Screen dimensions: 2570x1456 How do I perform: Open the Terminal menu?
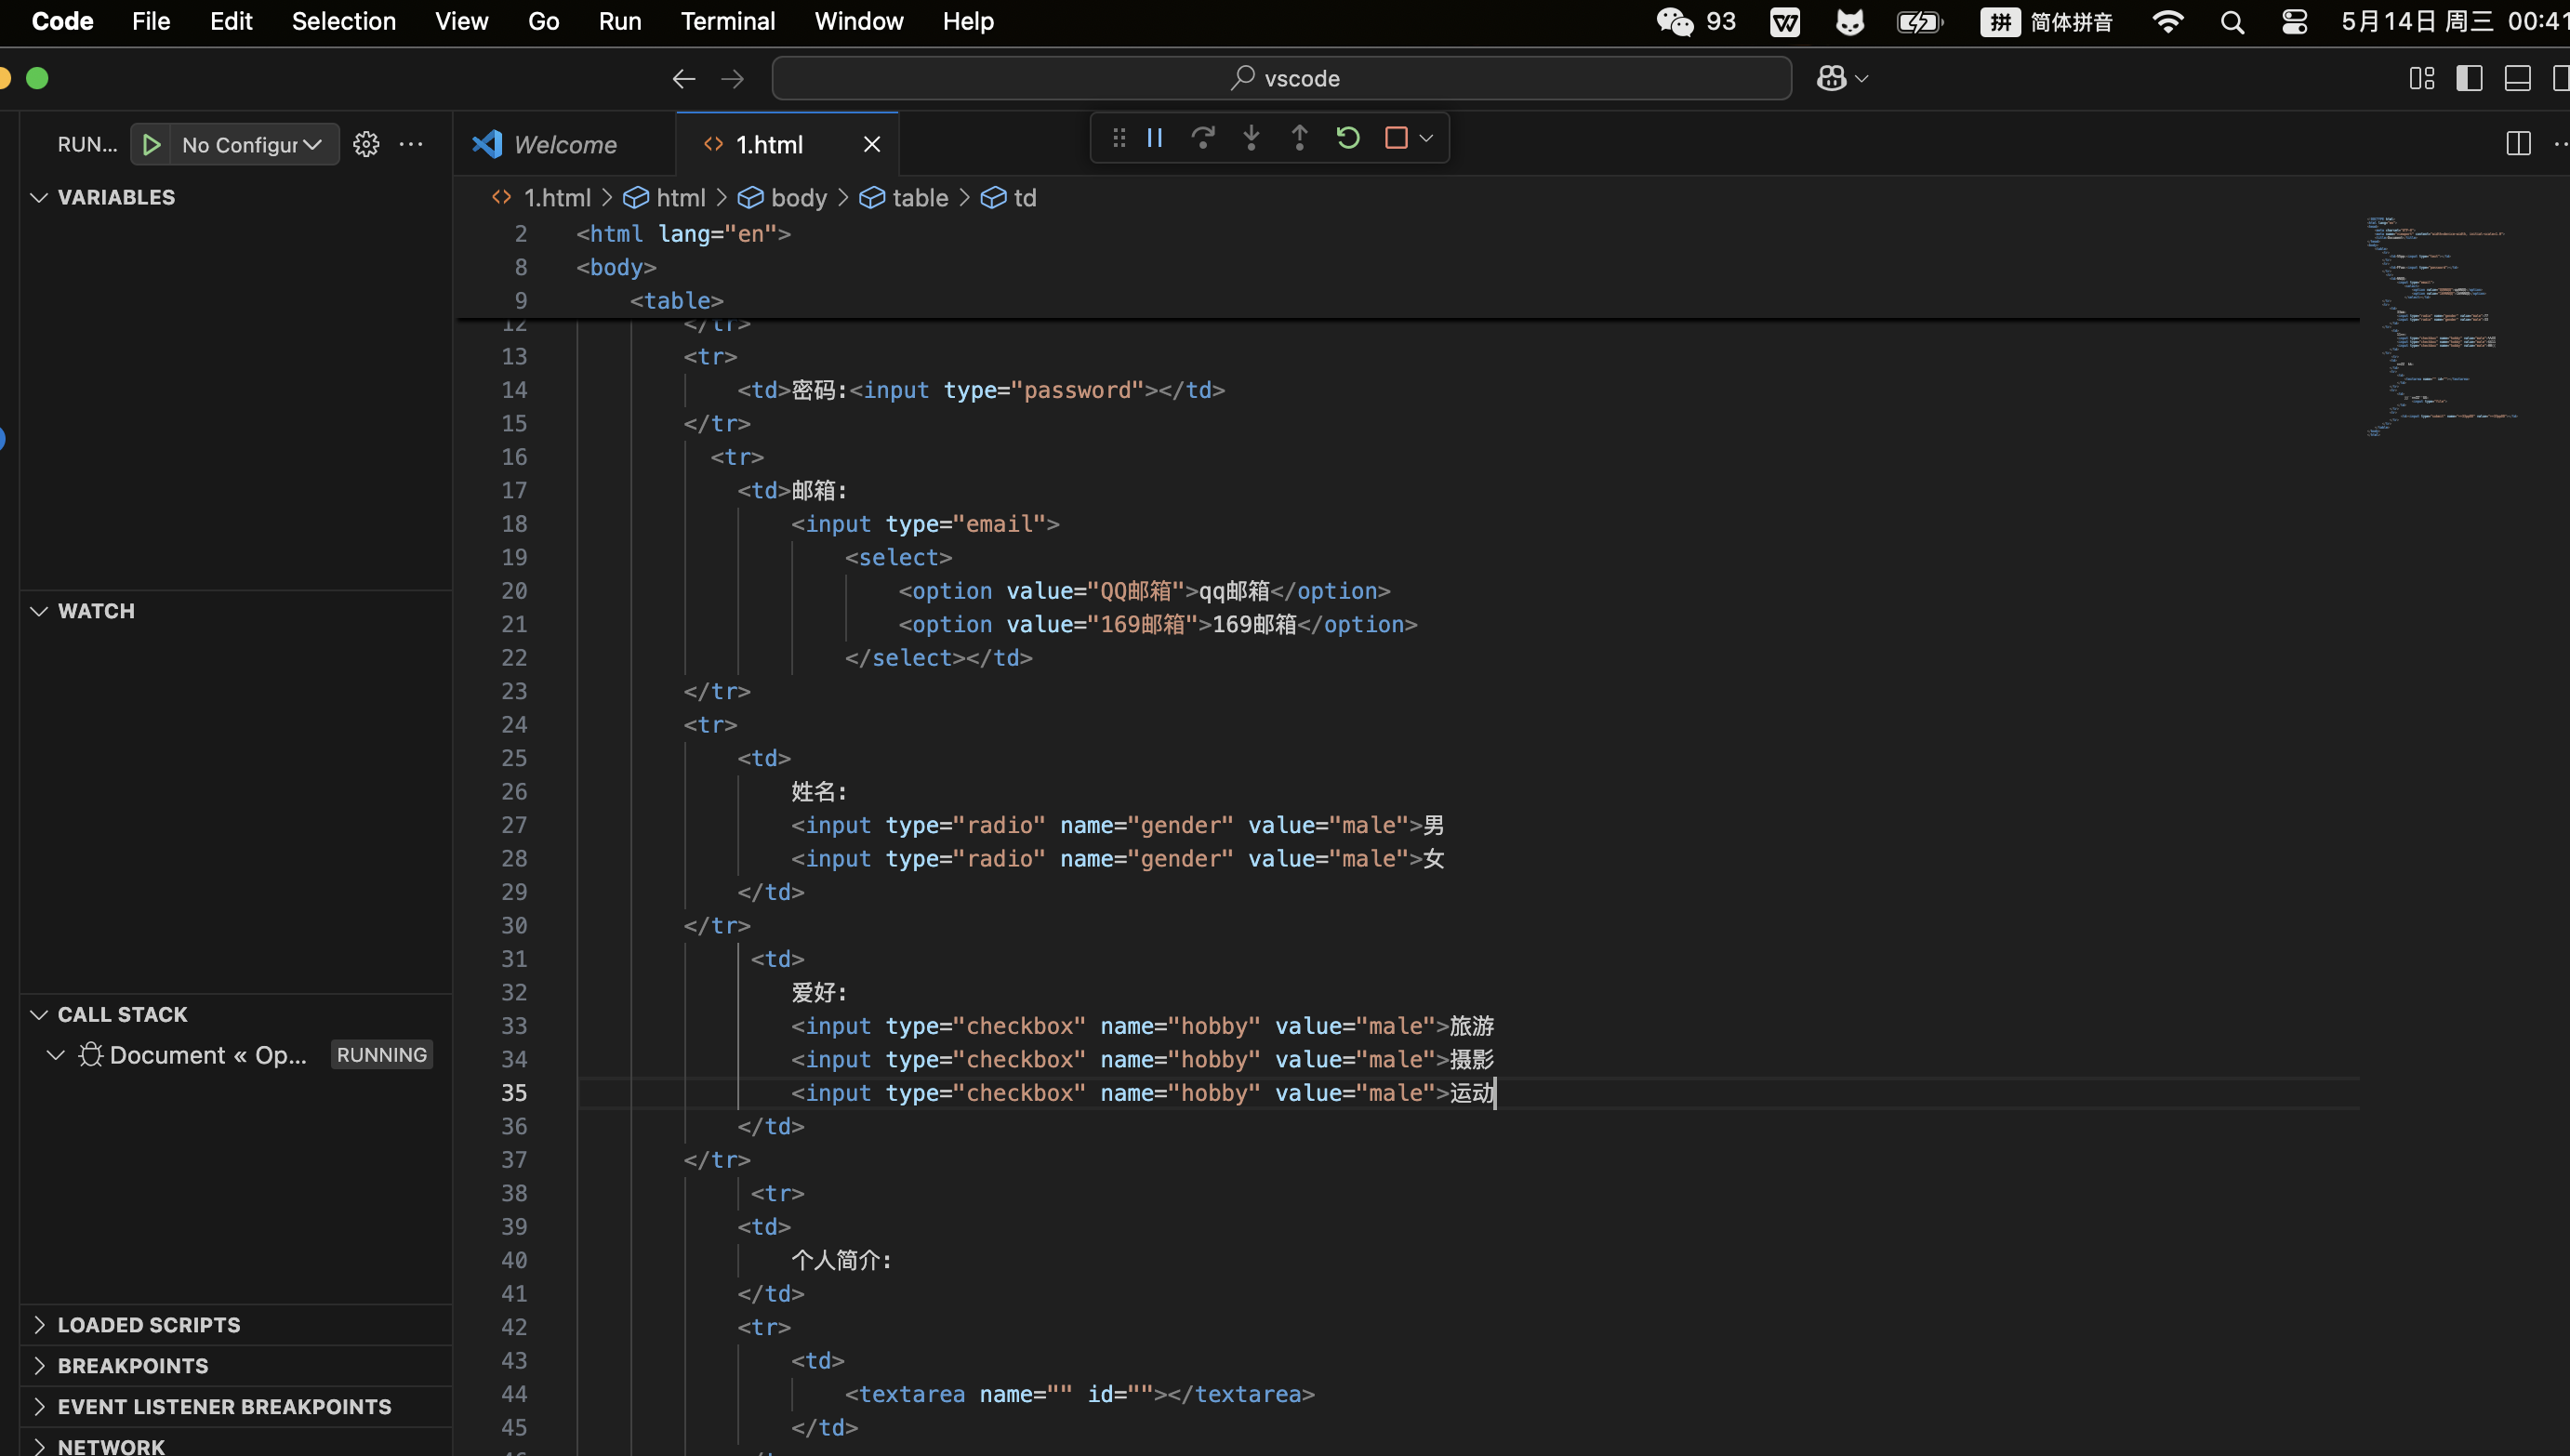click(x=727, y=22)
